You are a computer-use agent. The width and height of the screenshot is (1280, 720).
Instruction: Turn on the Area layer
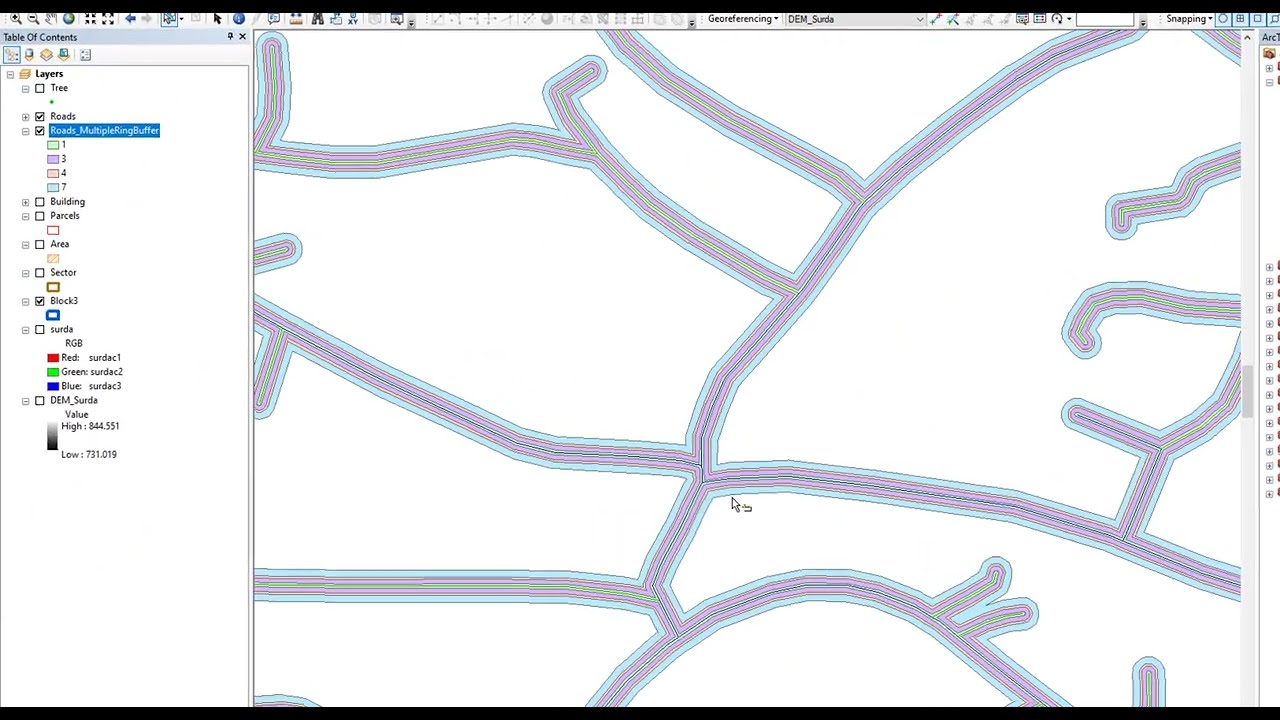coord(40,244)
